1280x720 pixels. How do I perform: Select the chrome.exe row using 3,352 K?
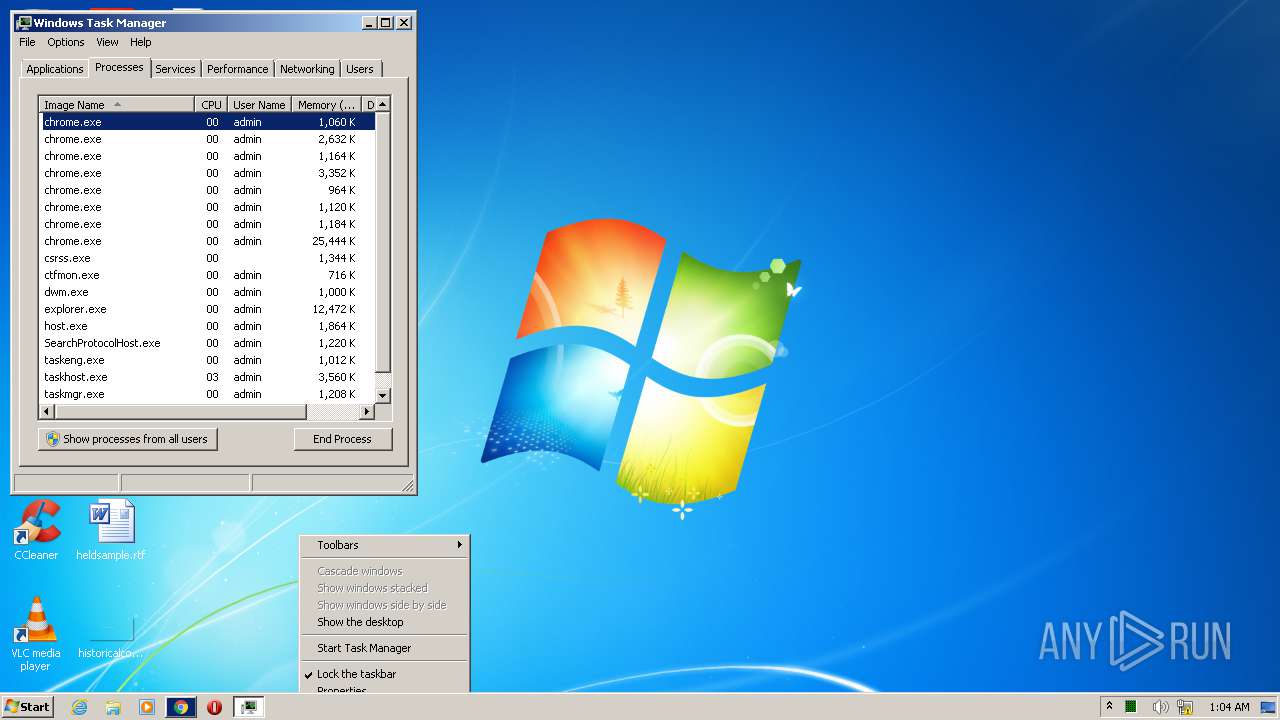tap(207, 173)
